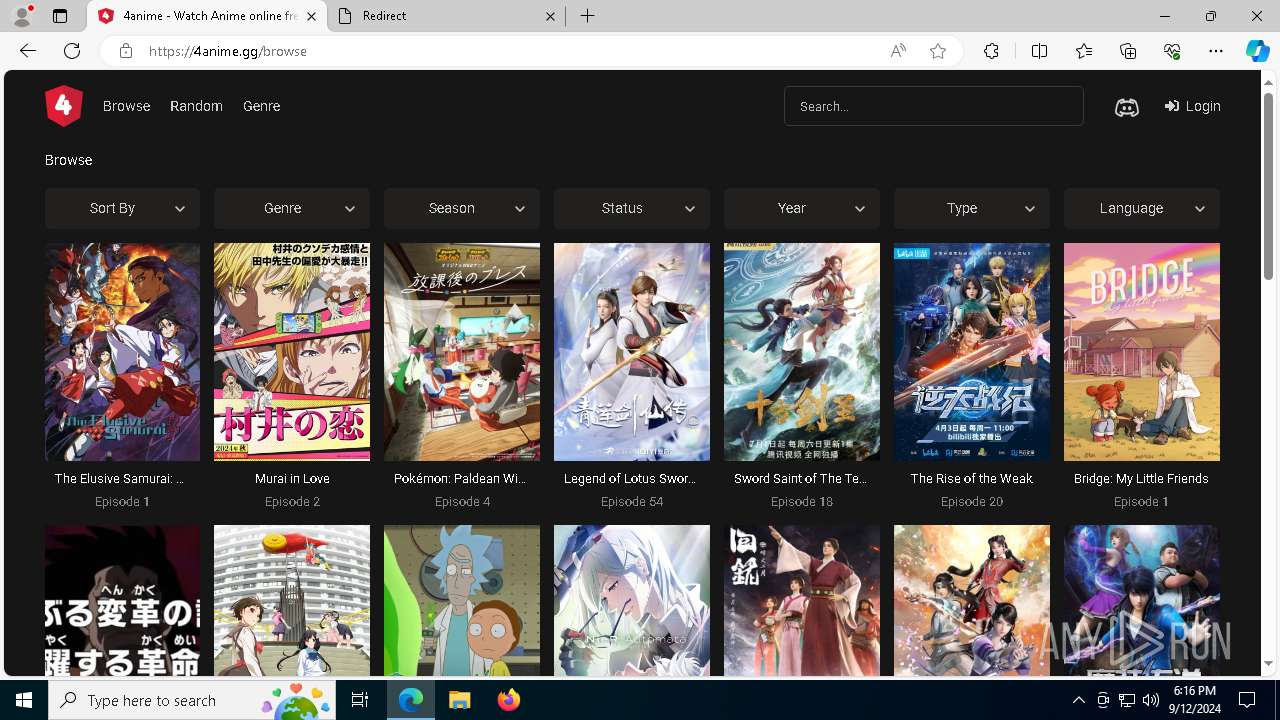Click the Login link

tap(1193, 106)
